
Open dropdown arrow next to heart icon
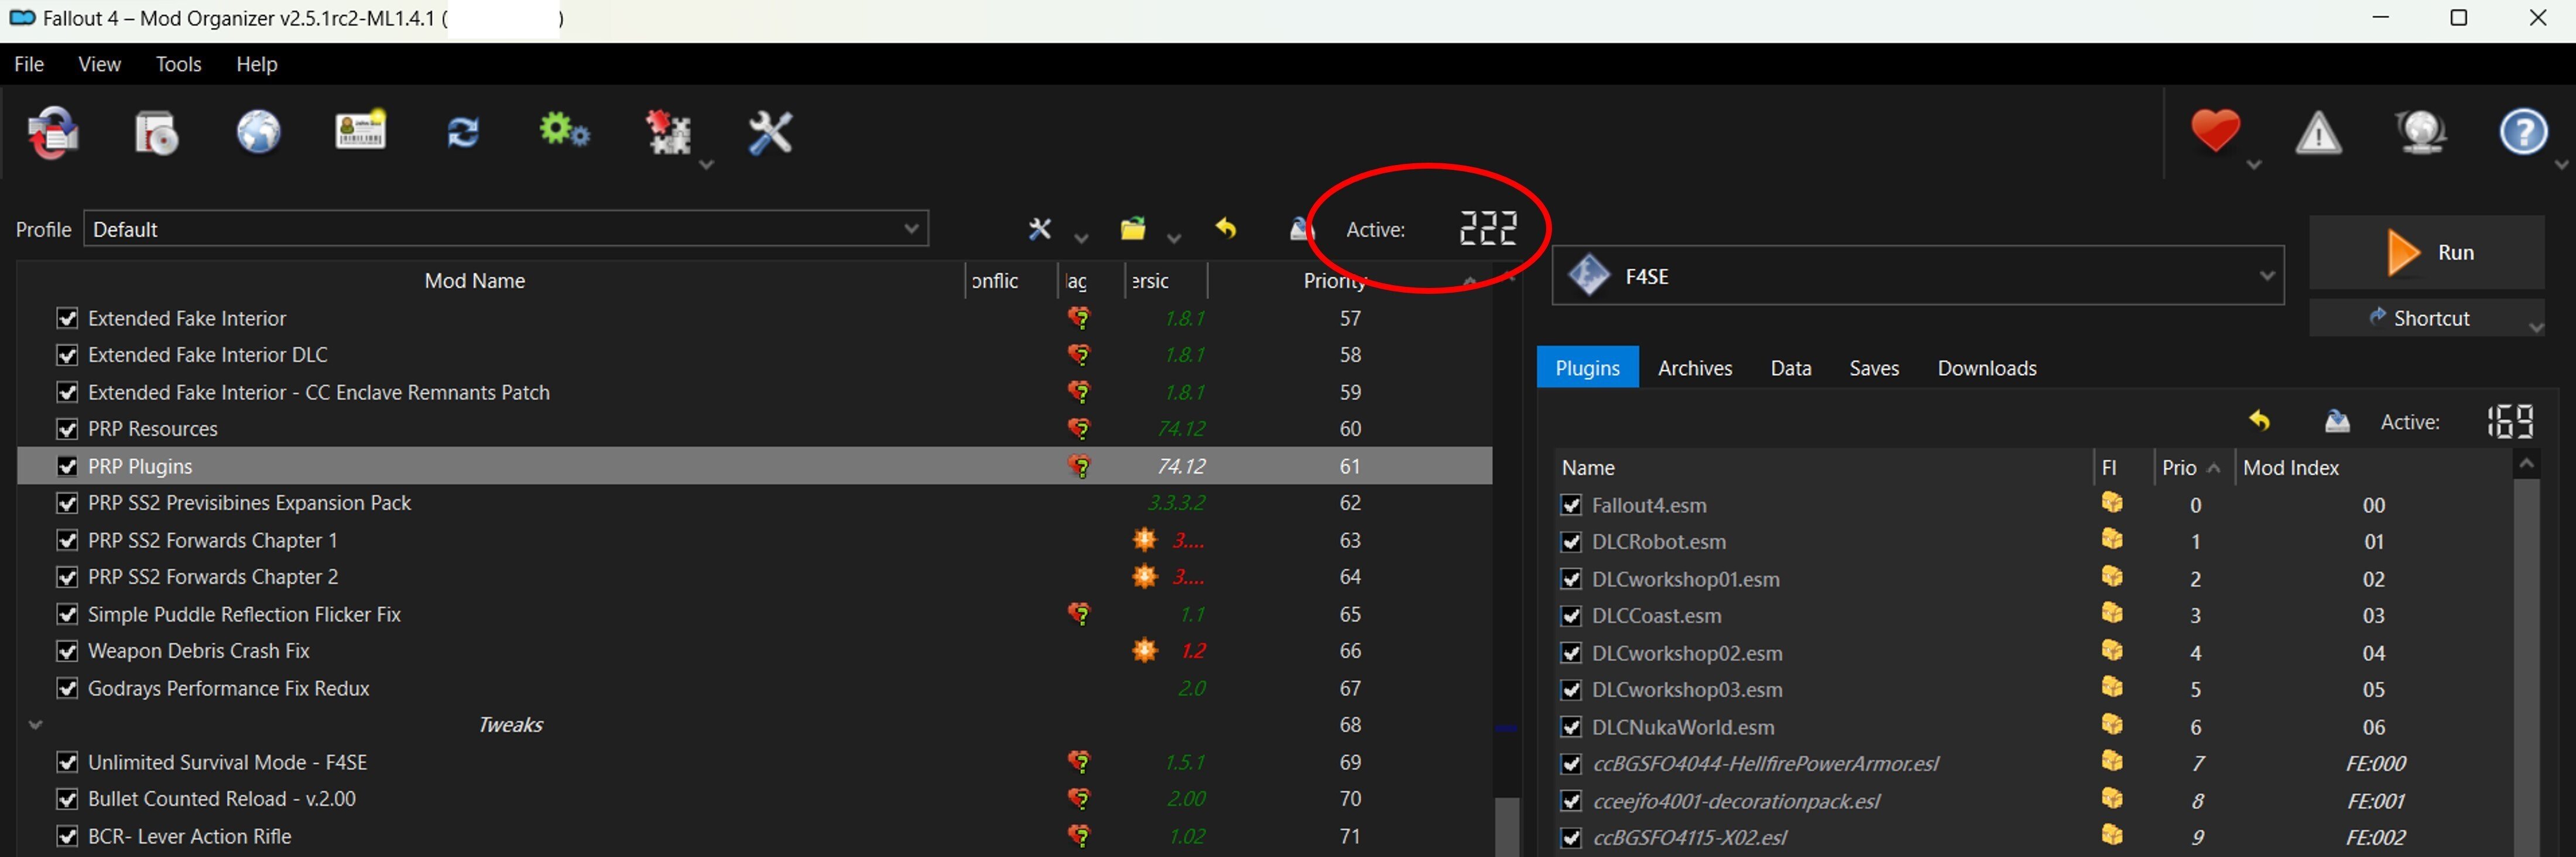click(x=2254, y=165)
